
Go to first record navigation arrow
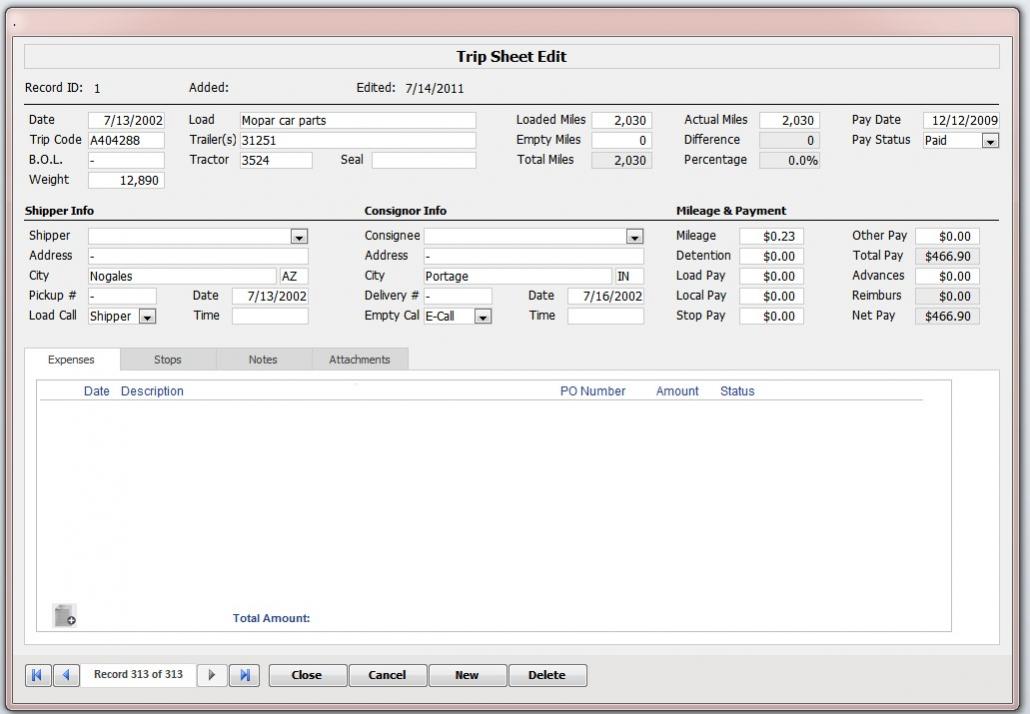(x=37, y=675)
